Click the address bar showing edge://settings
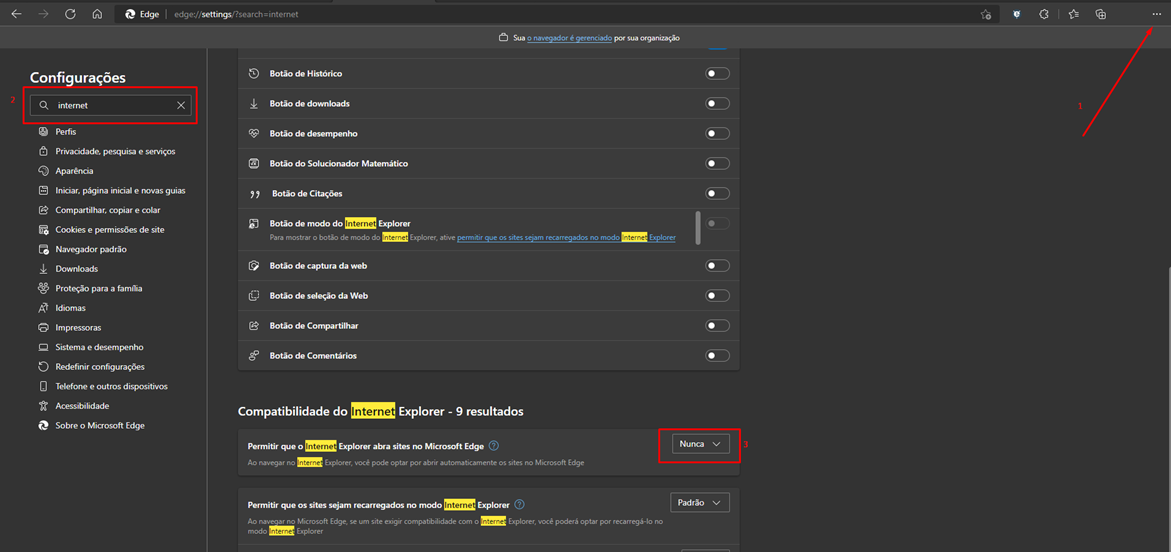 pos(555,14)
